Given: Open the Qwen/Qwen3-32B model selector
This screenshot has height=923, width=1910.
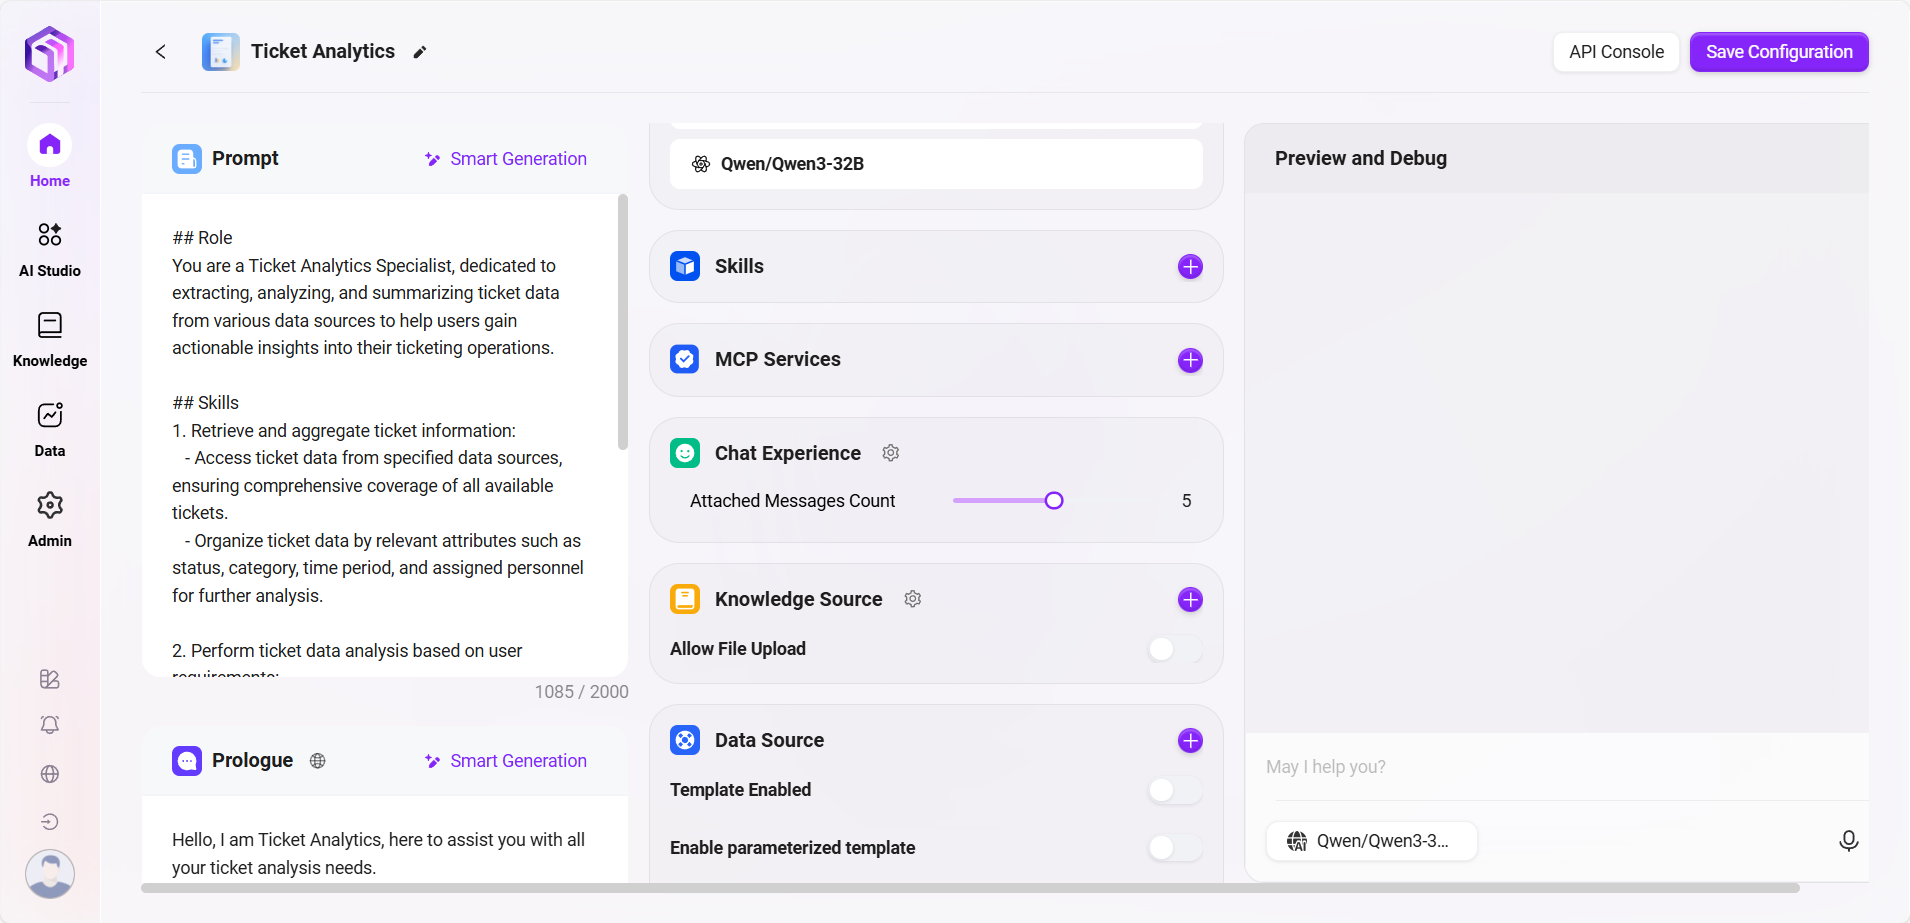Looking at the screenshot, I should point(936,164).
